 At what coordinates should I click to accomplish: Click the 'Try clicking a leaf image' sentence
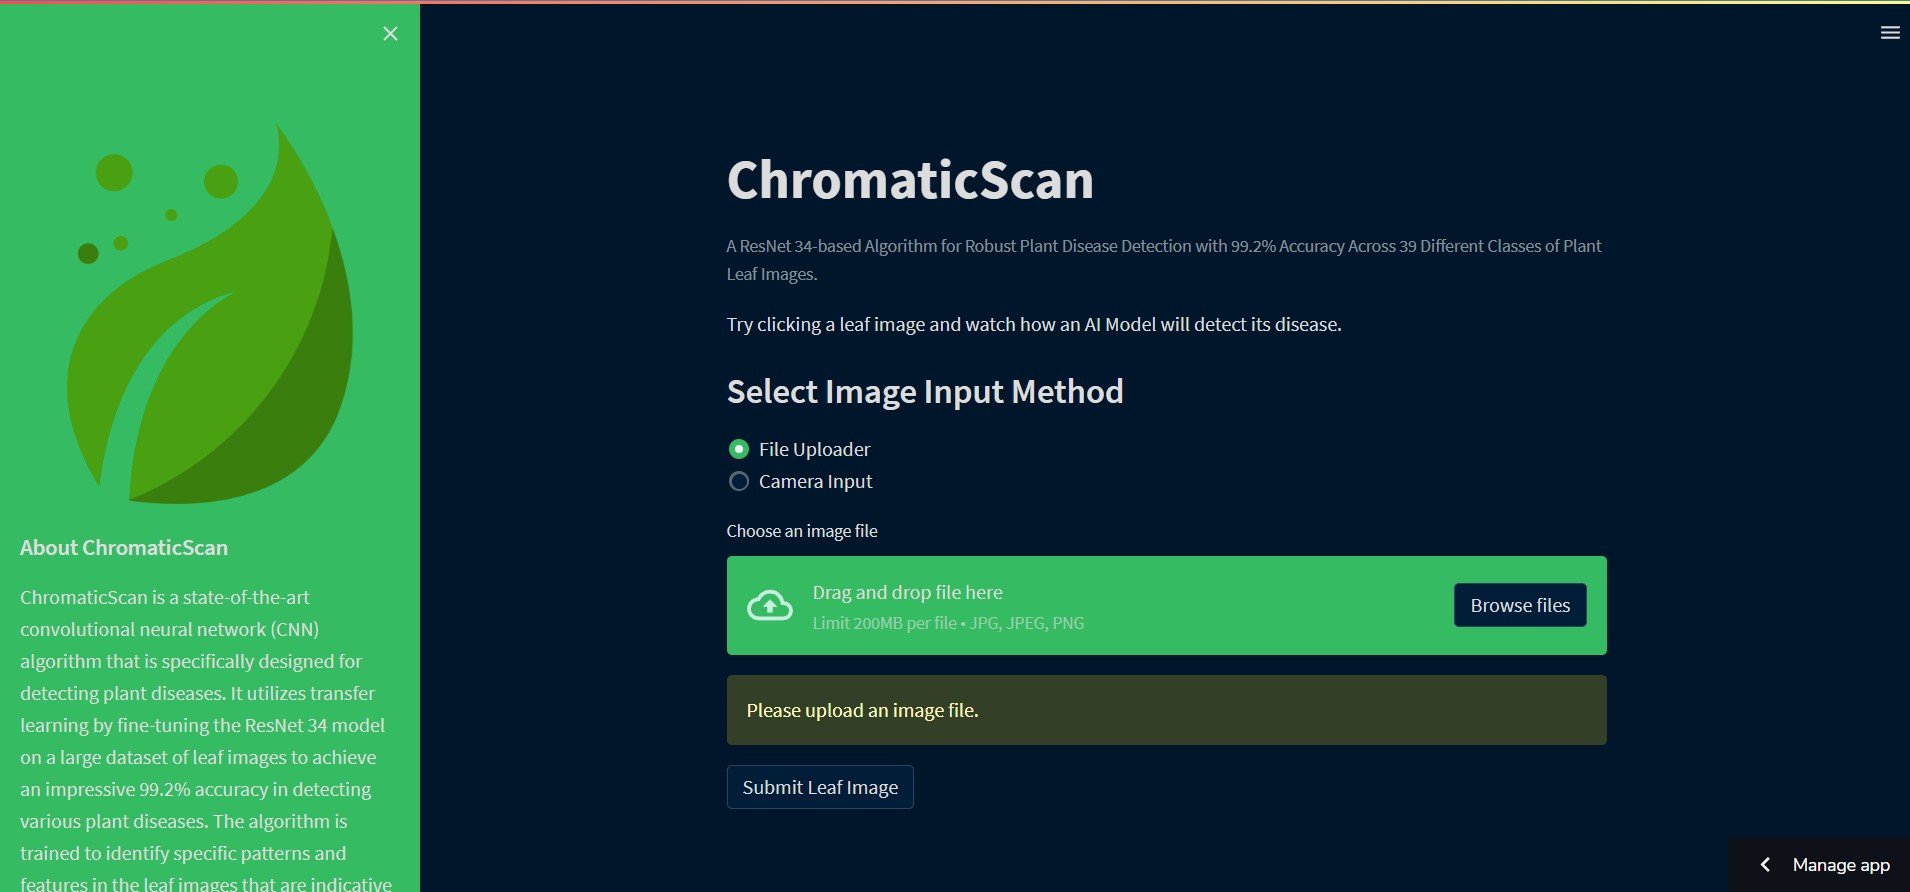click(1034, 324)
